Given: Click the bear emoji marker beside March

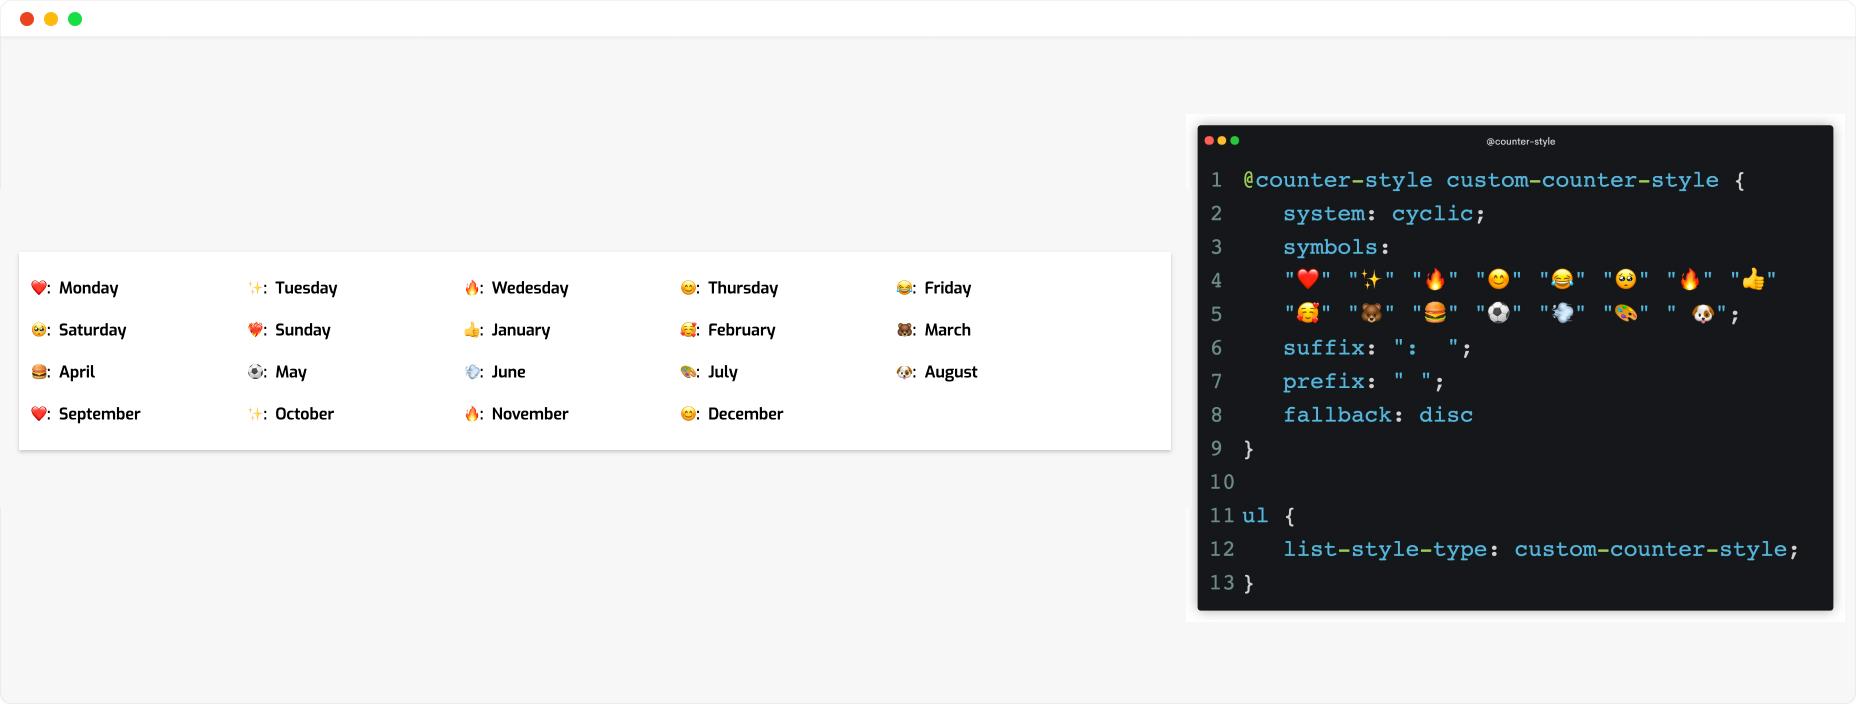Looking at the screenshot, I should 904,330.
